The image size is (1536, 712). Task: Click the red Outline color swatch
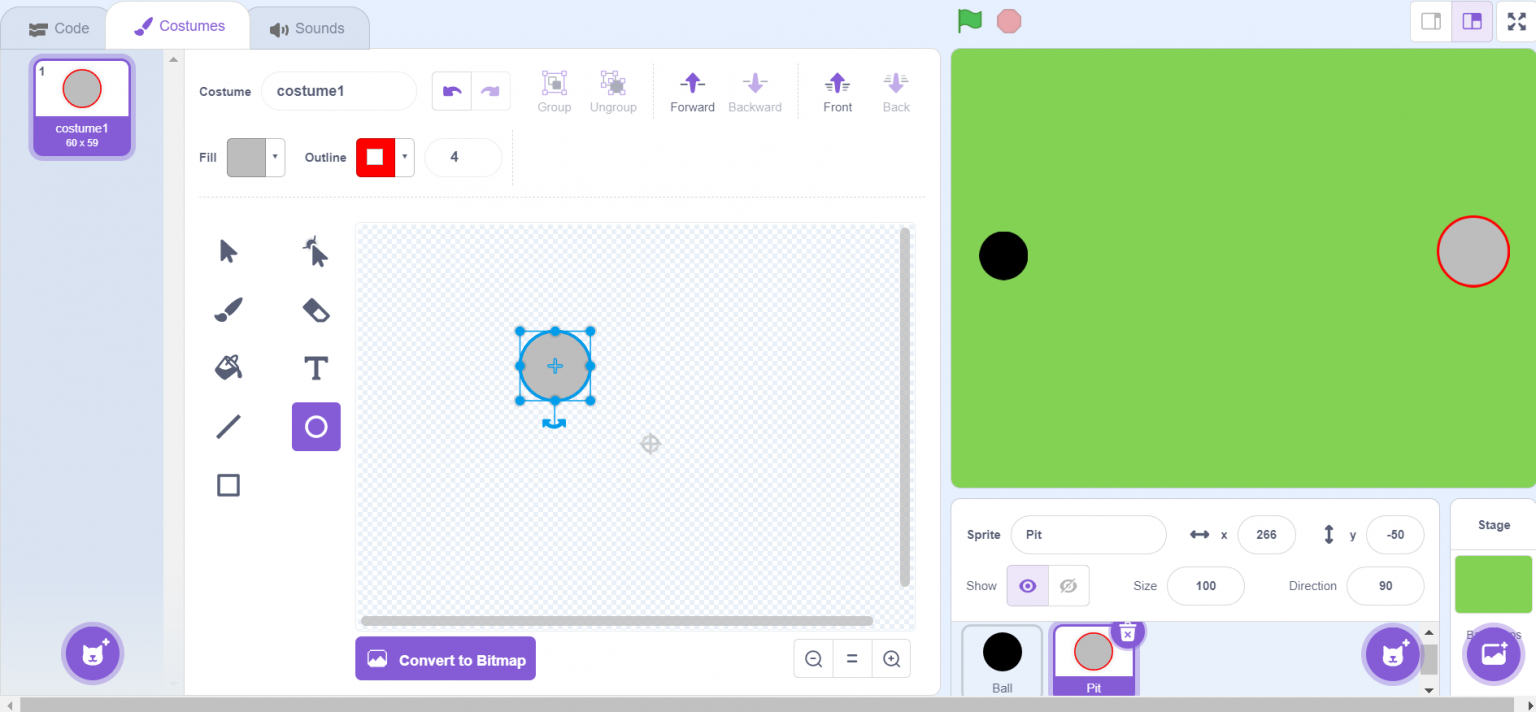pos(375,157)
